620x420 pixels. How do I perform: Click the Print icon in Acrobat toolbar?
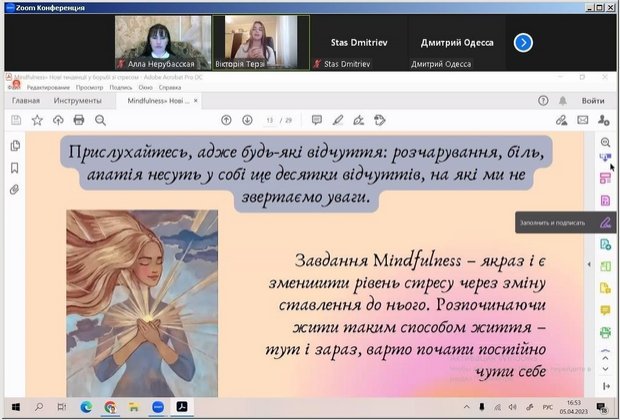coord(79,120)
